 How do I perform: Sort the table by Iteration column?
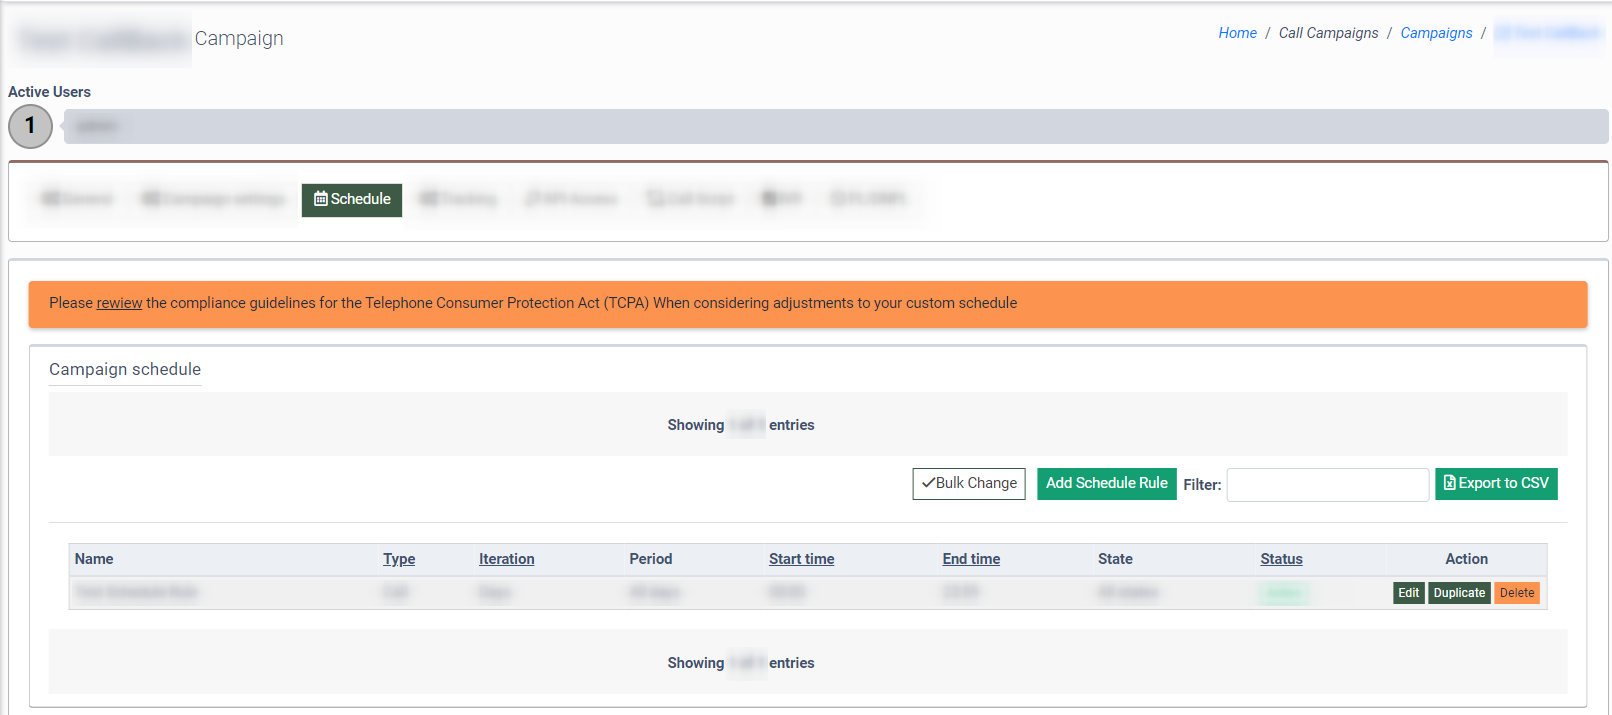506,559
